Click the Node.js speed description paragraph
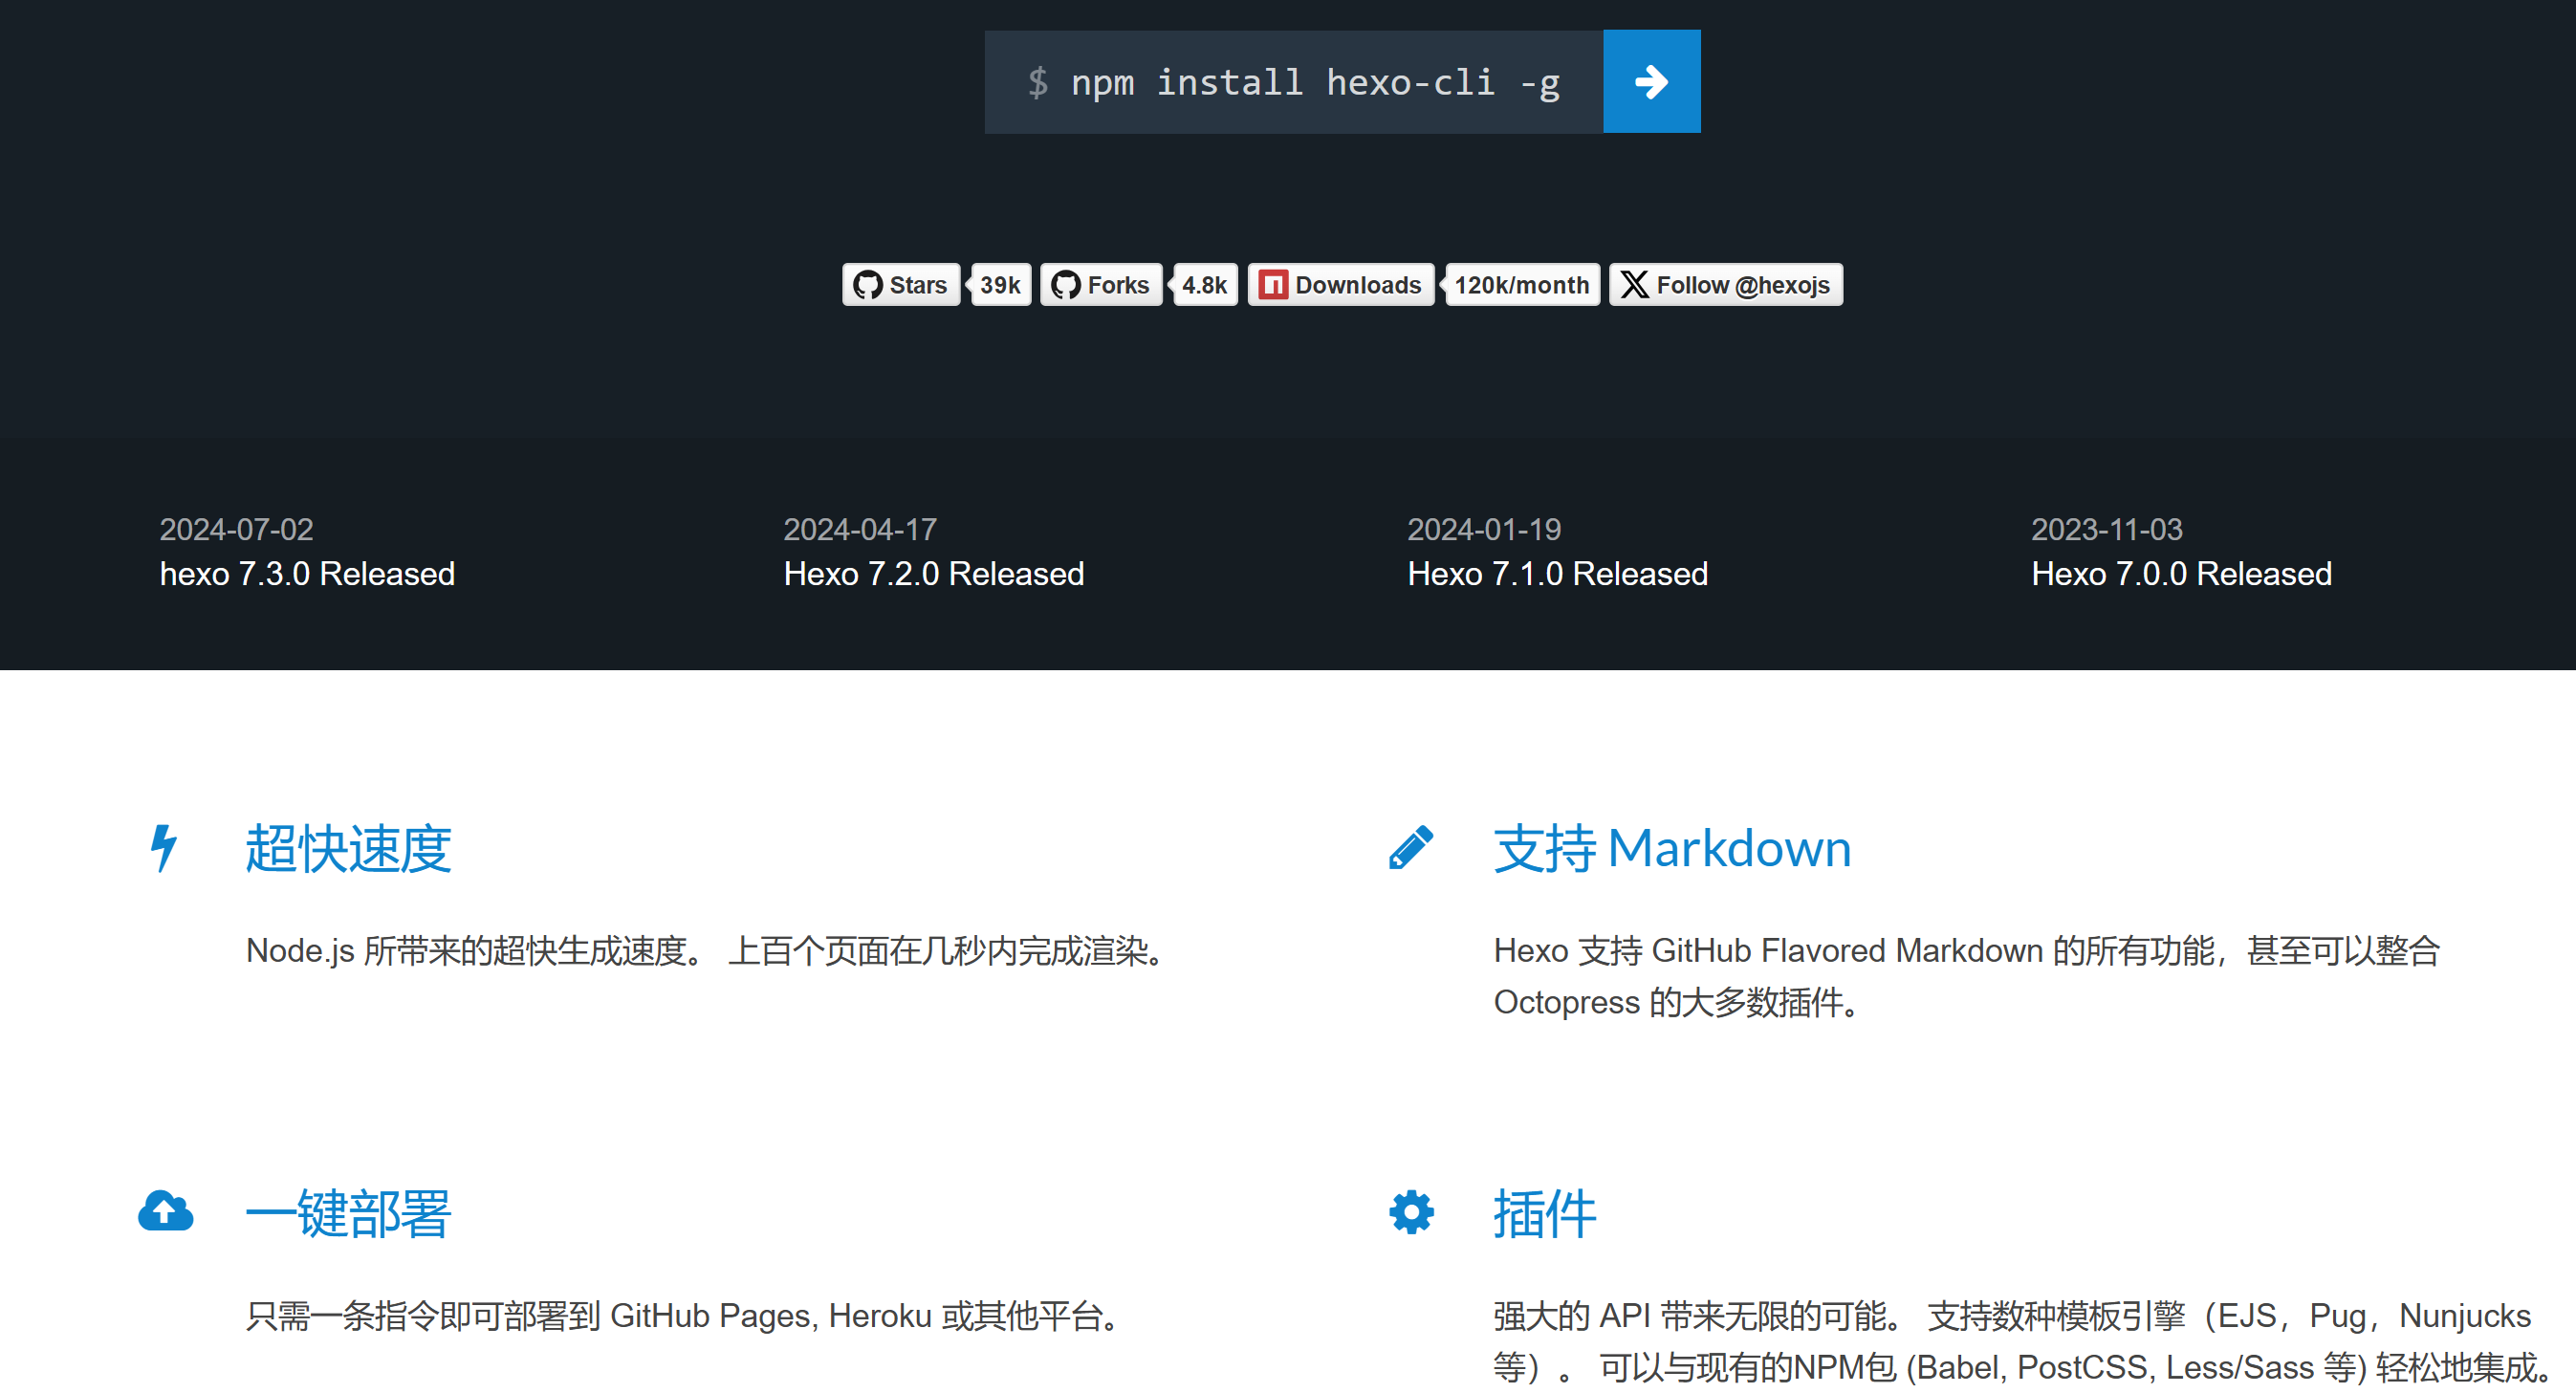The height and width of the screenshot is (1393, 2576). point(708,950)
